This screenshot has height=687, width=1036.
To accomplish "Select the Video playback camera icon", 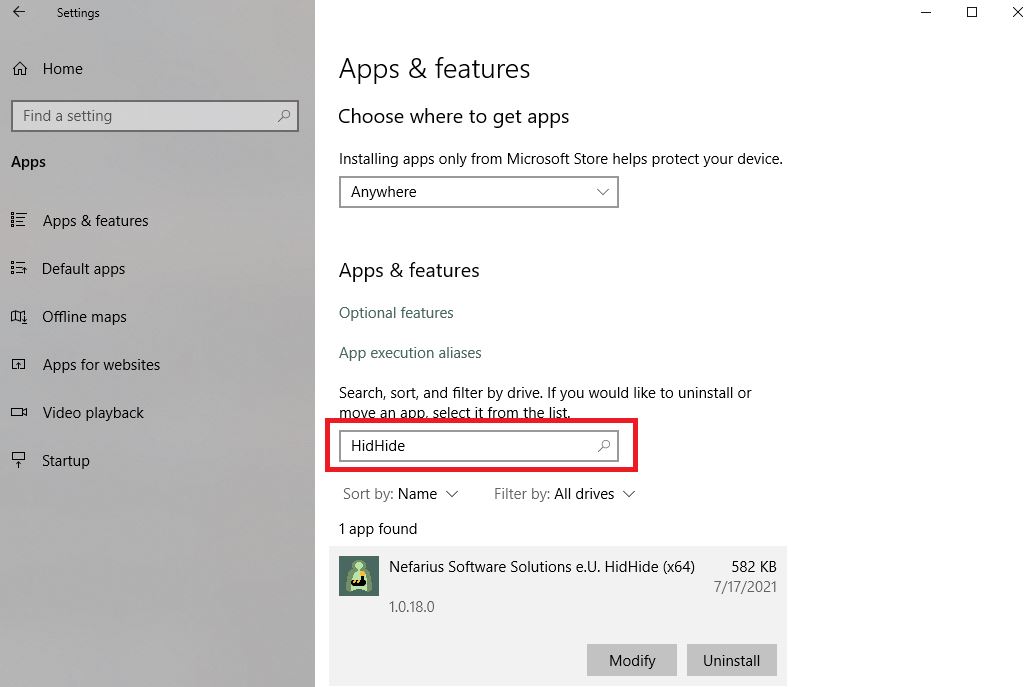I will (21, 412).
